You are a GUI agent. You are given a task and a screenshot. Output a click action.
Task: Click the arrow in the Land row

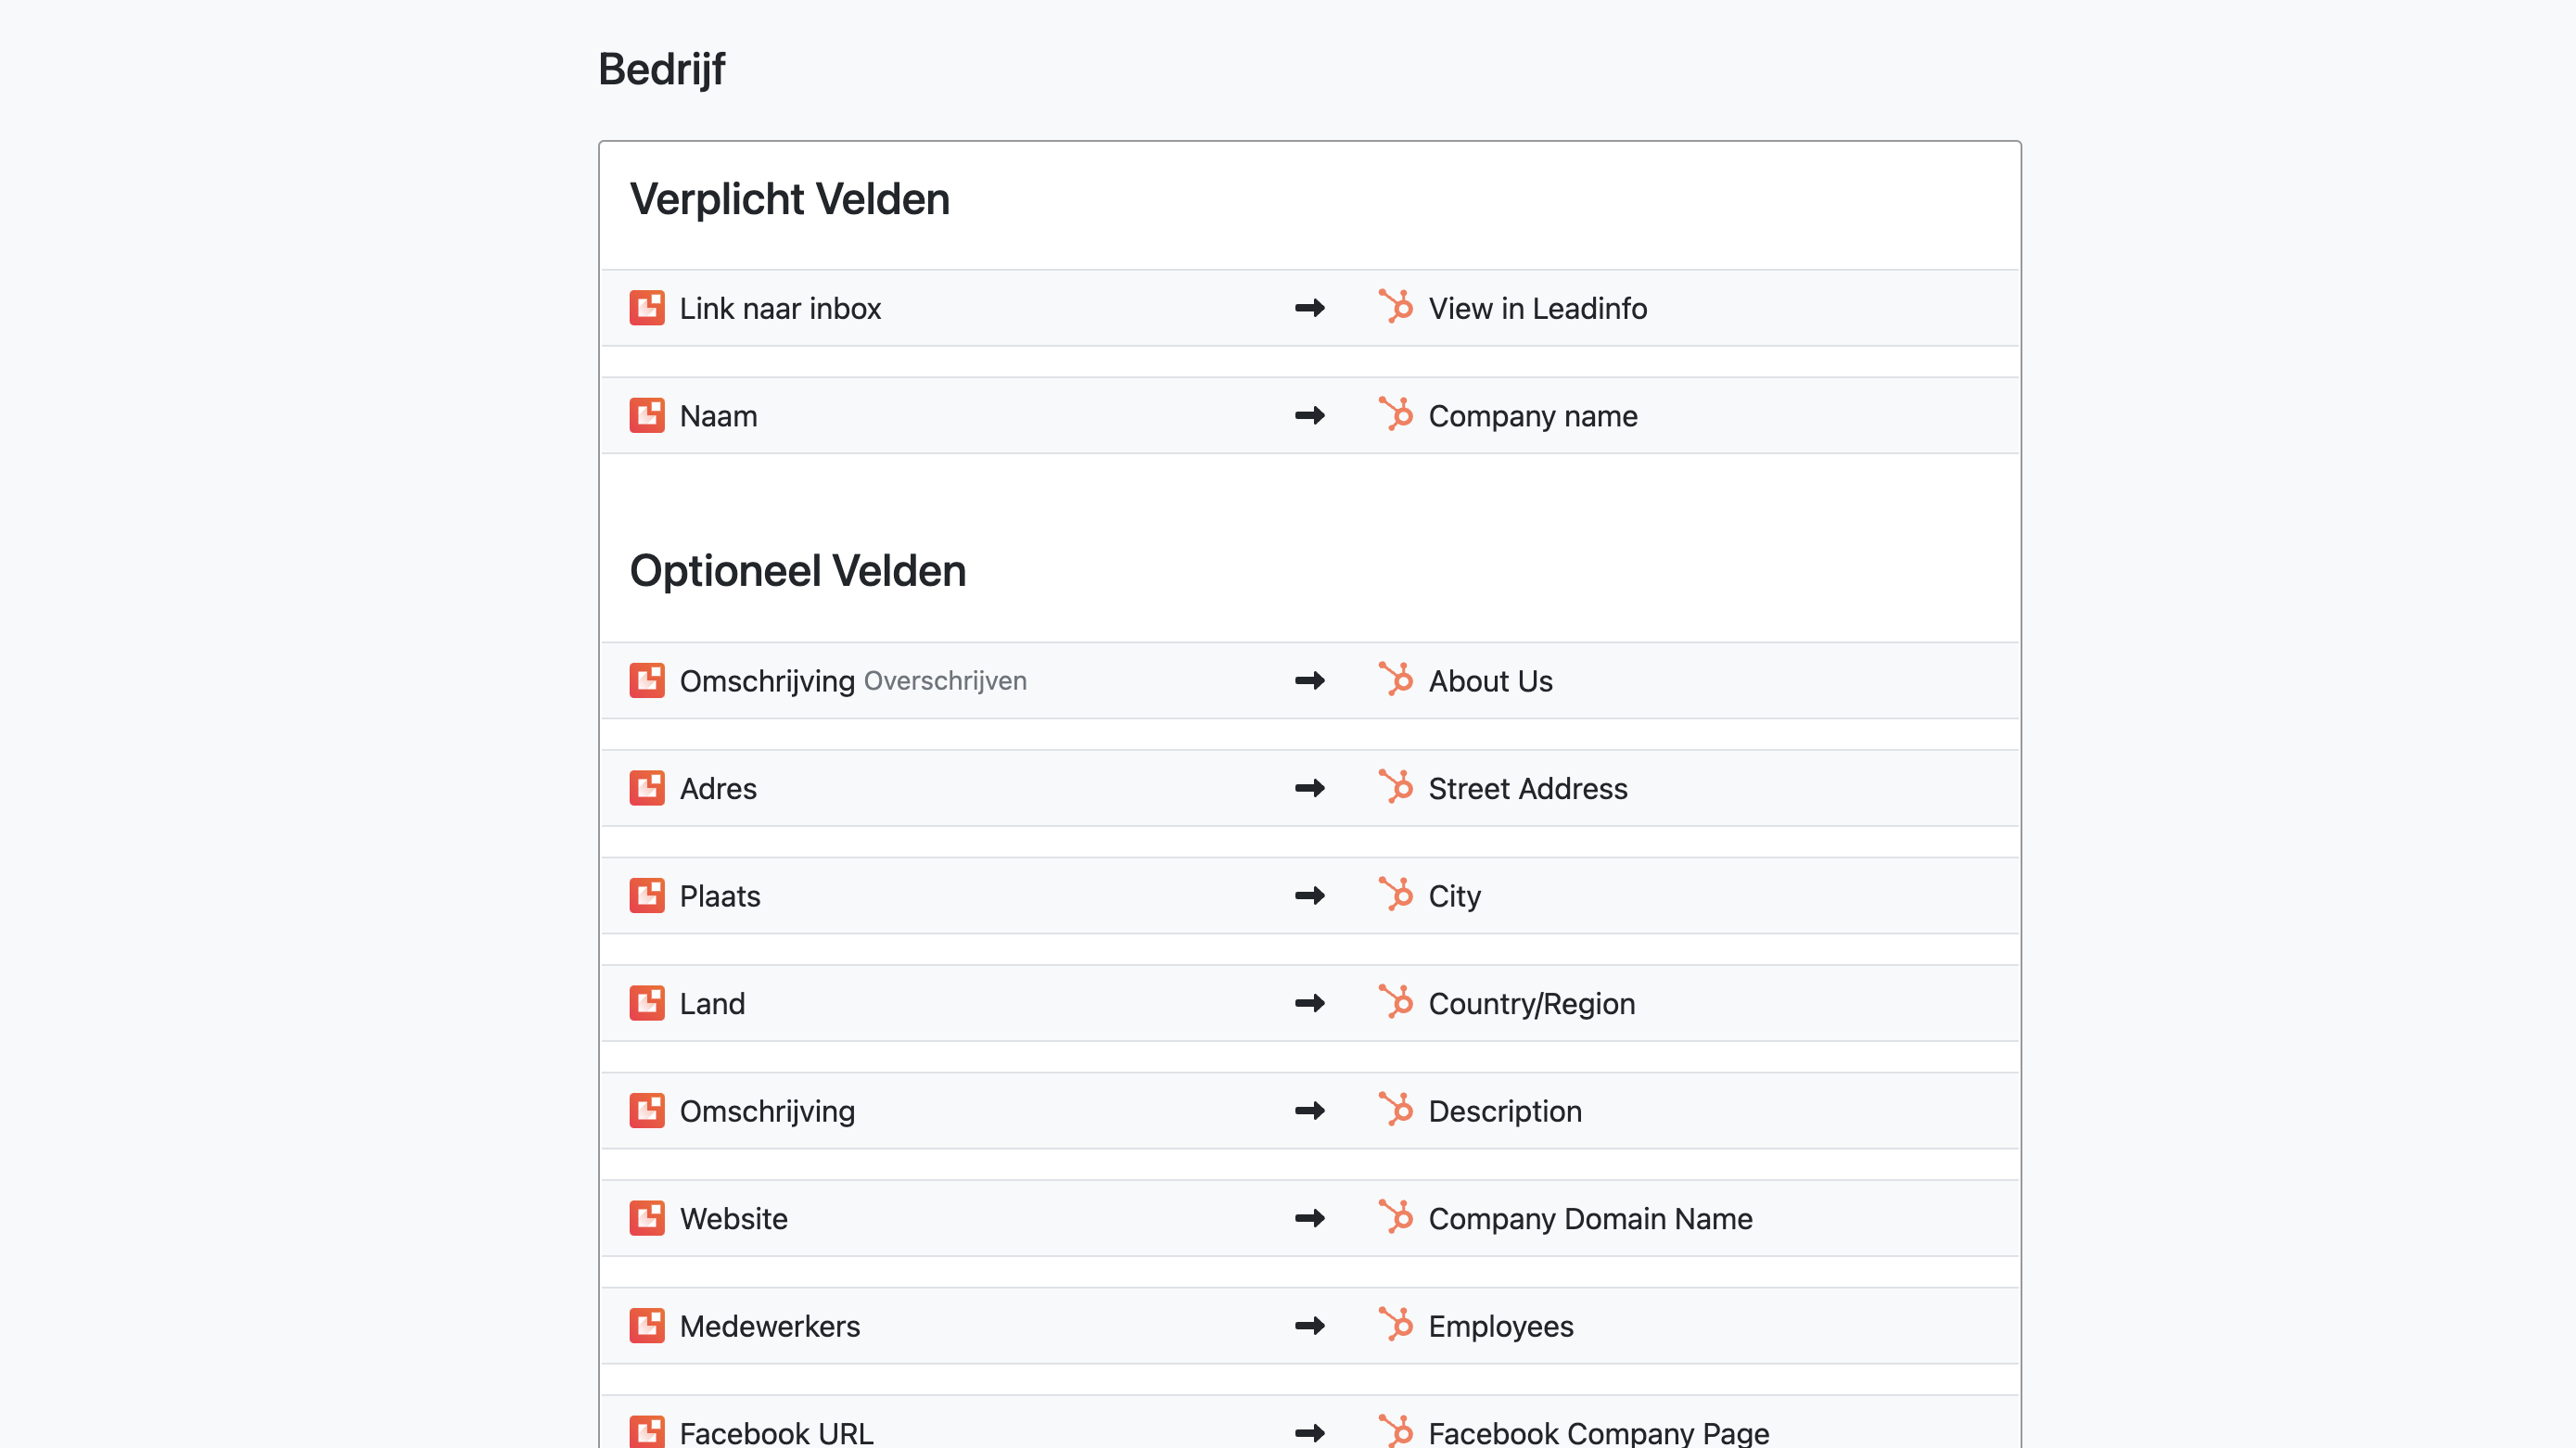1309,1003
